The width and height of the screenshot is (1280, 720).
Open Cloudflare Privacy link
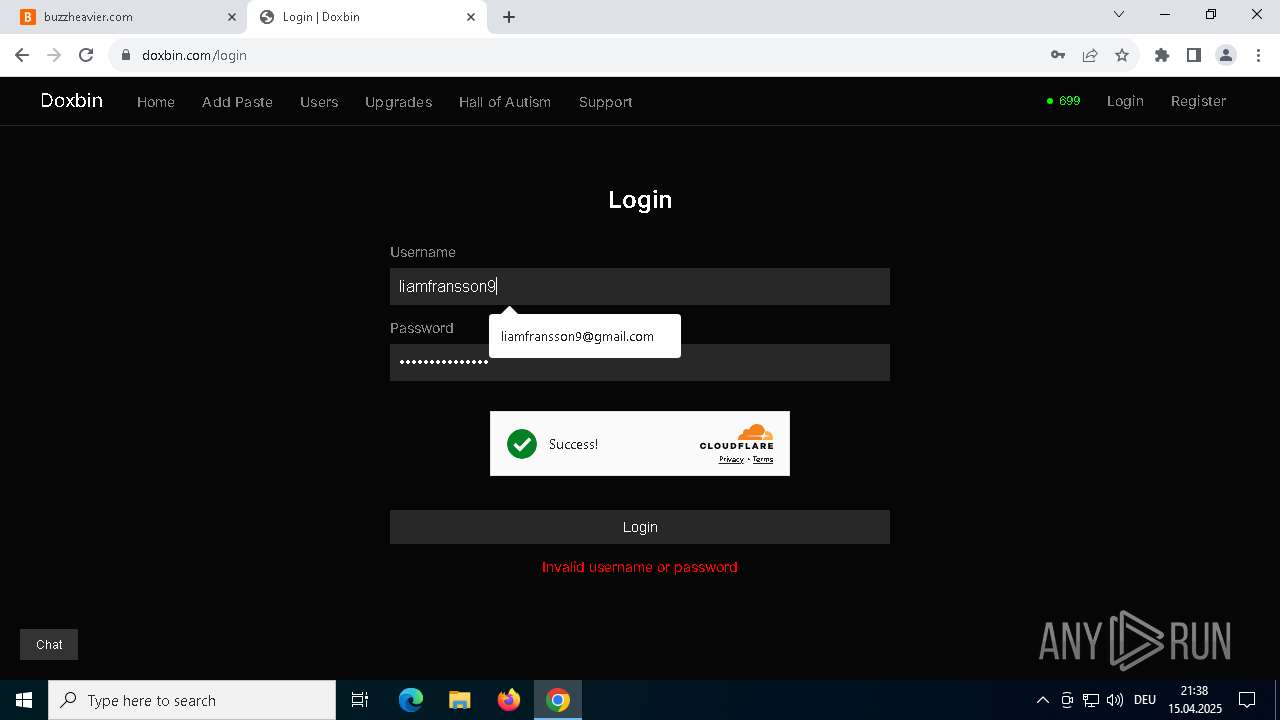731,460
